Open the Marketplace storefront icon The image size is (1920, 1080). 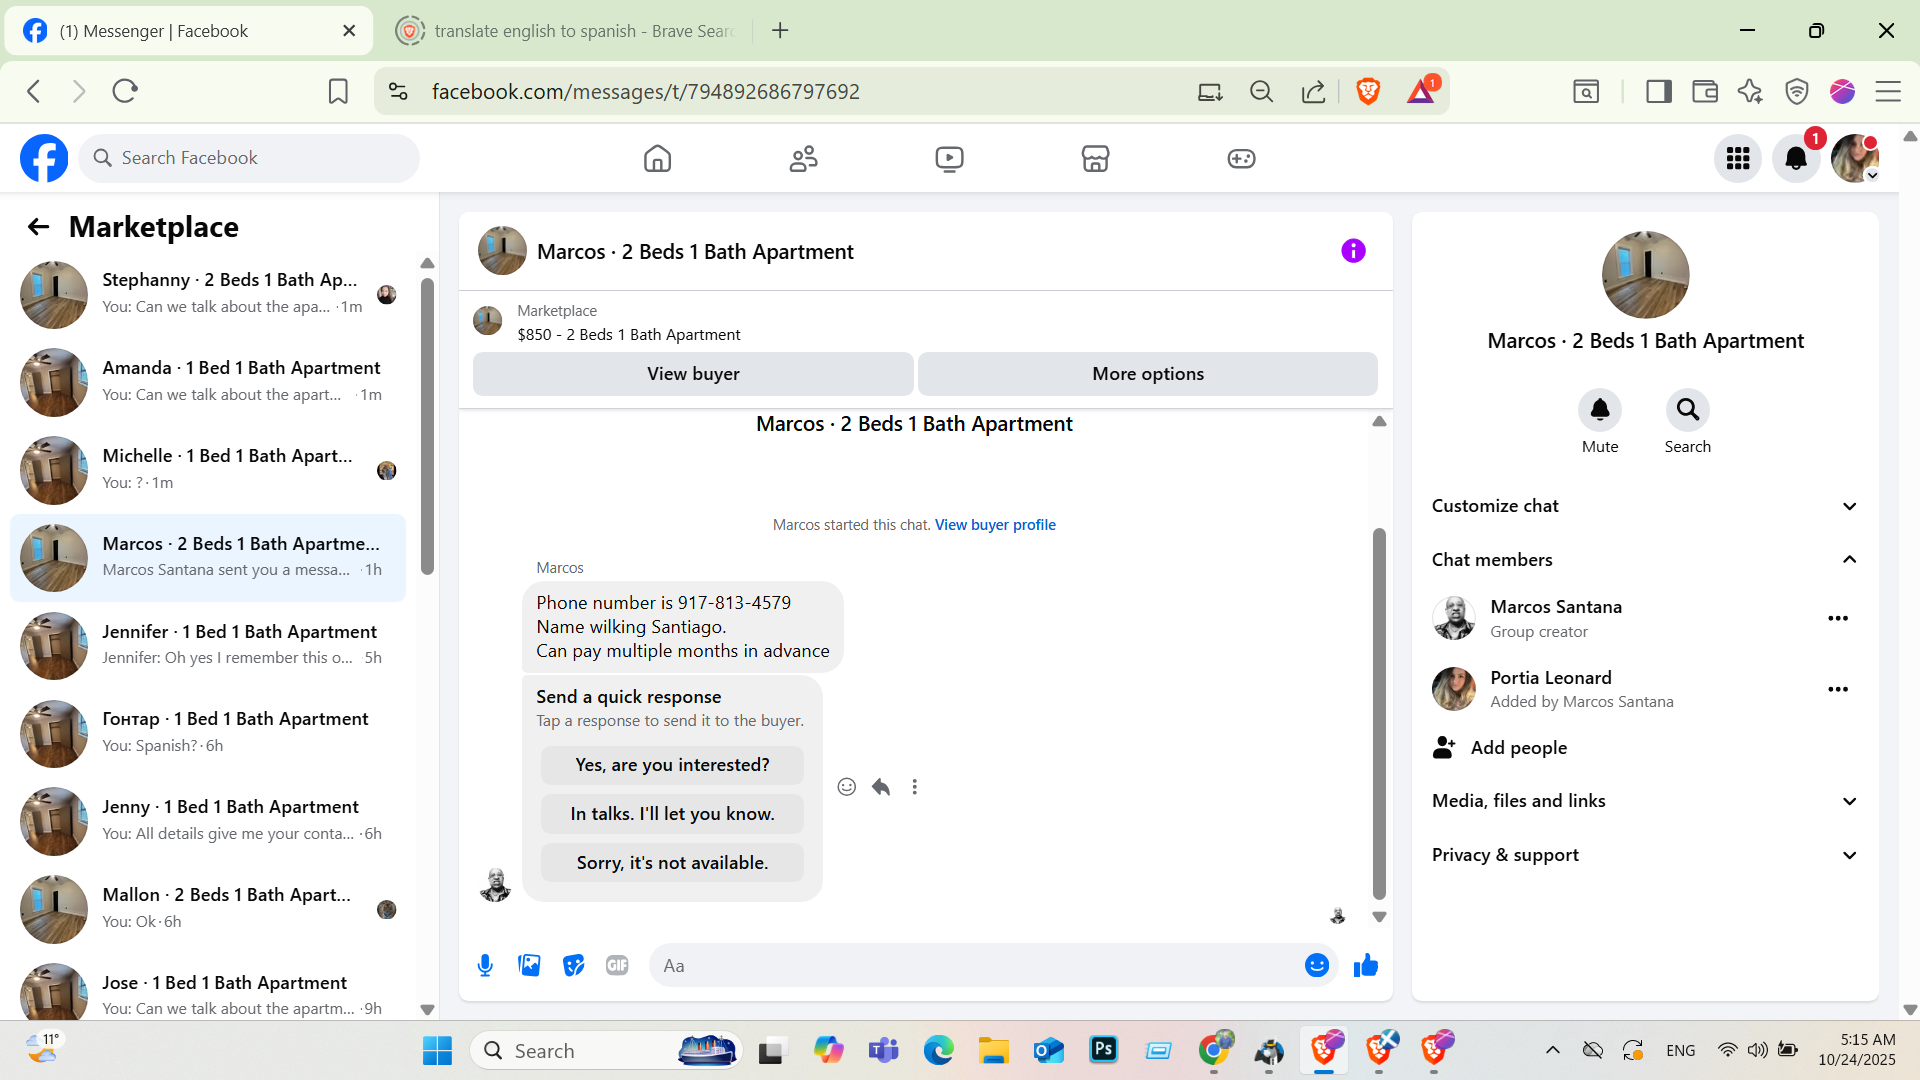1095,158
